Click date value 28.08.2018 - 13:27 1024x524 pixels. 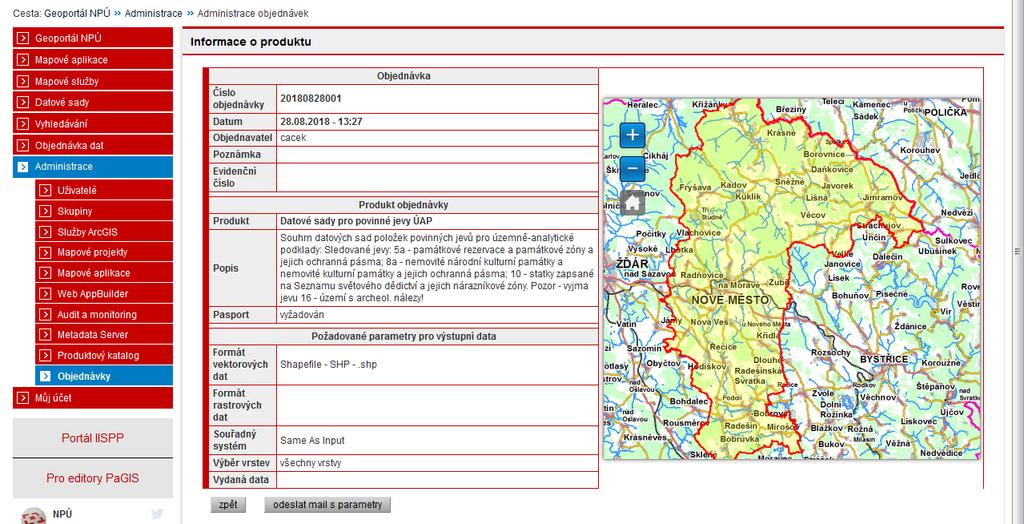321,122
